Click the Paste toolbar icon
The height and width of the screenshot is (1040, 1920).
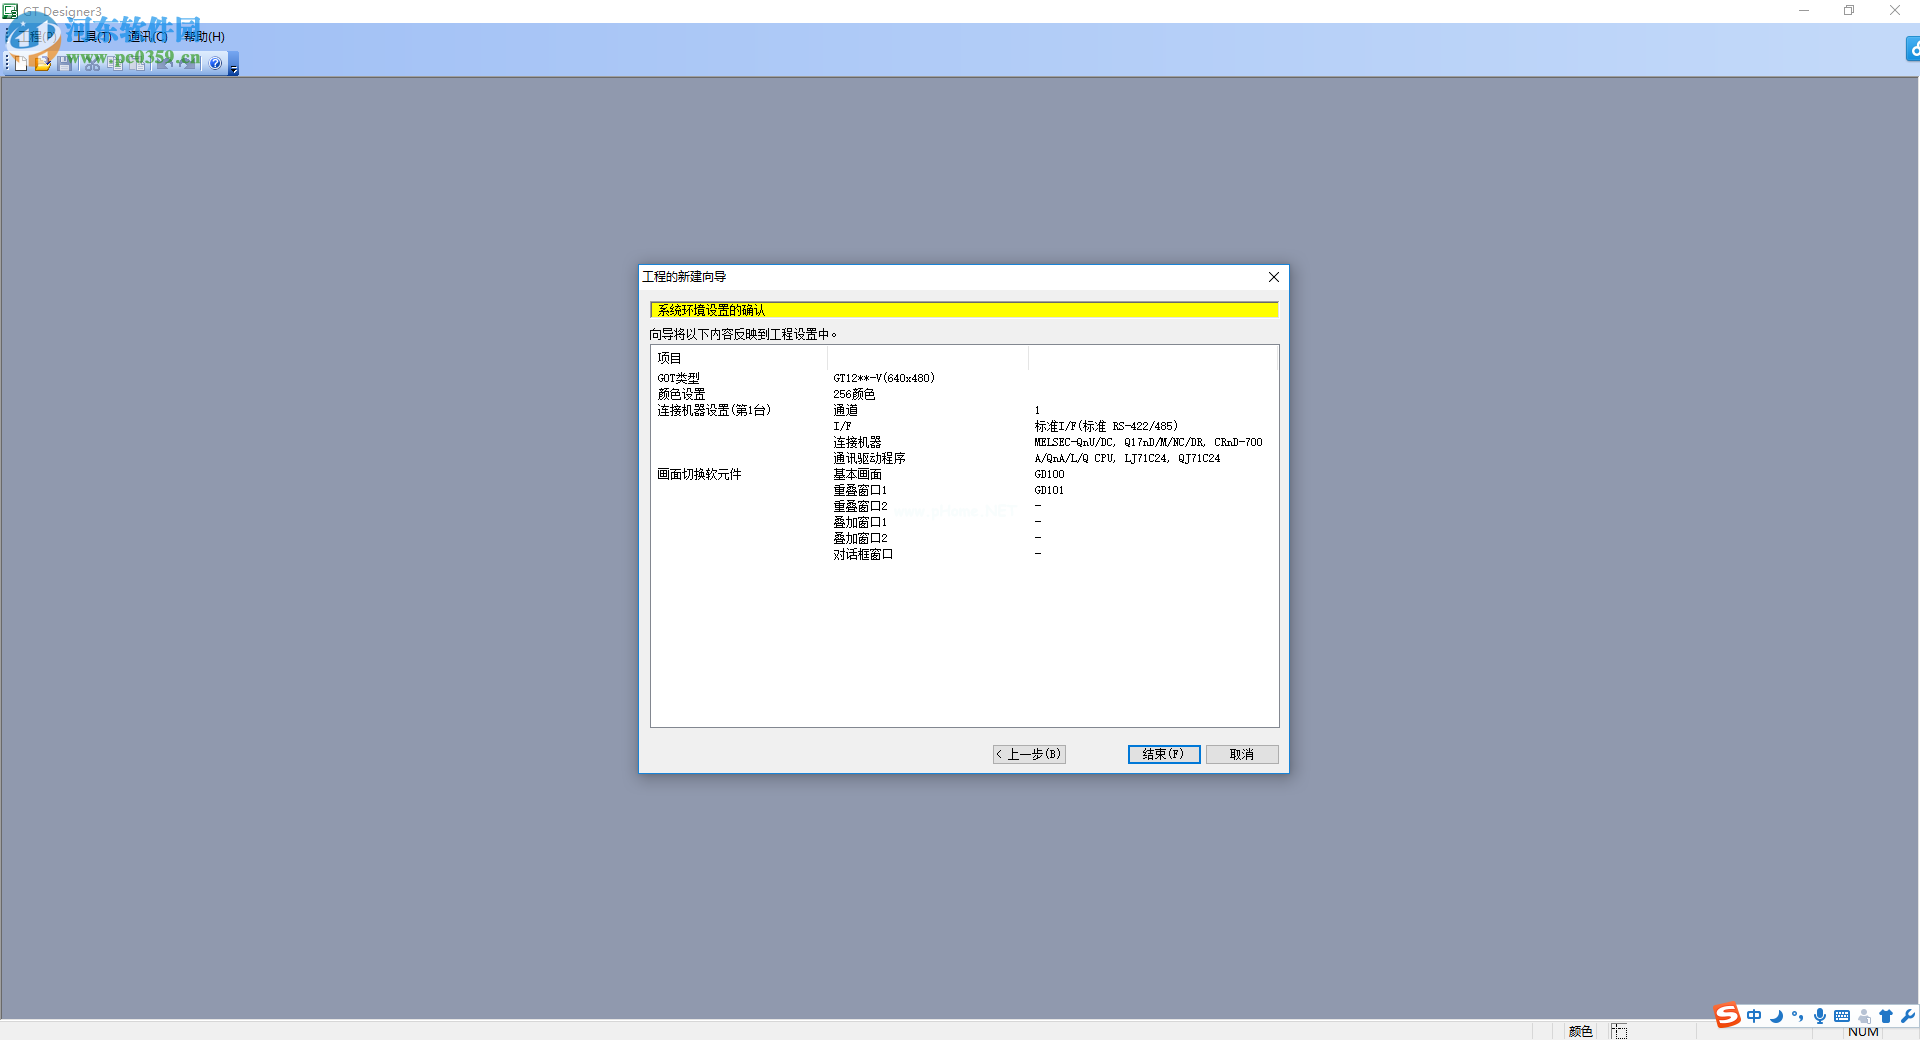137,63
